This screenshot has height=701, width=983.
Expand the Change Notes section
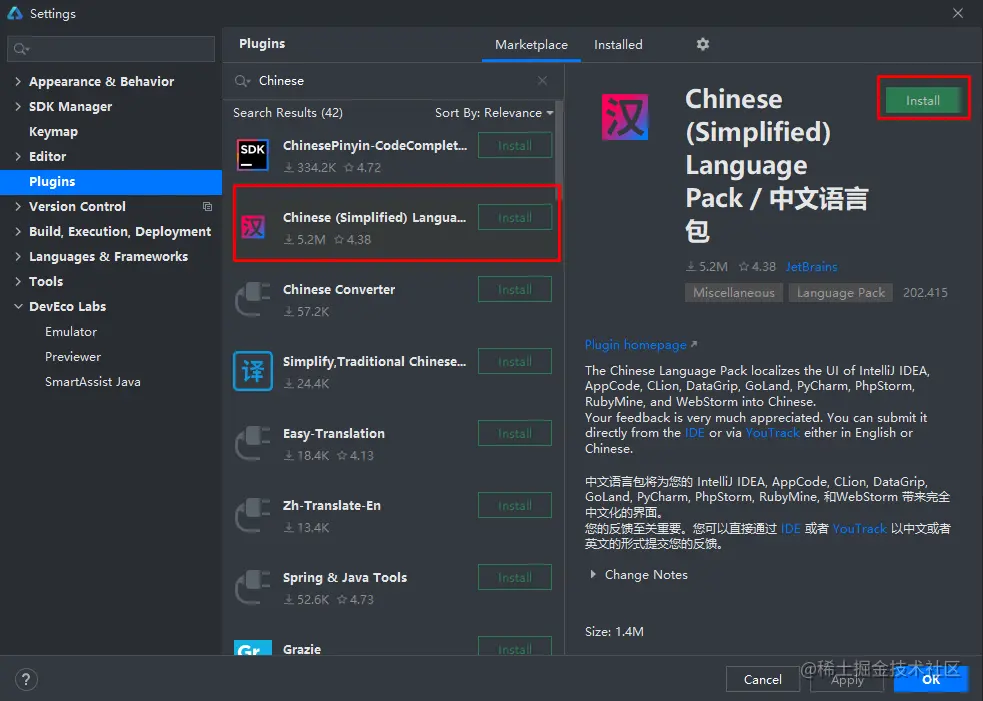click(593, 574)
